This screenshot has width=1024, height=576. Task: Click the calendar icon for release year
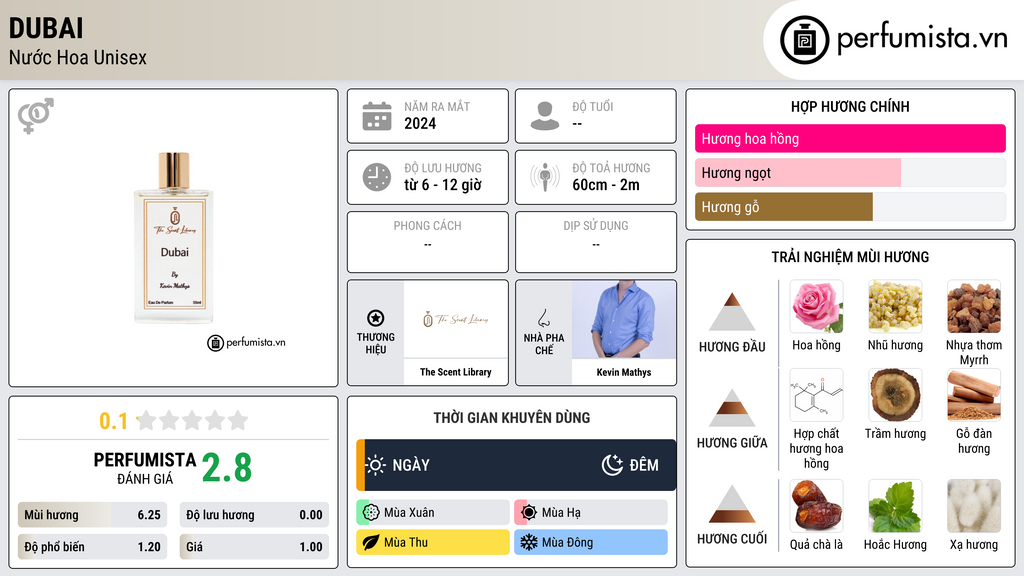tap(377, 116)
